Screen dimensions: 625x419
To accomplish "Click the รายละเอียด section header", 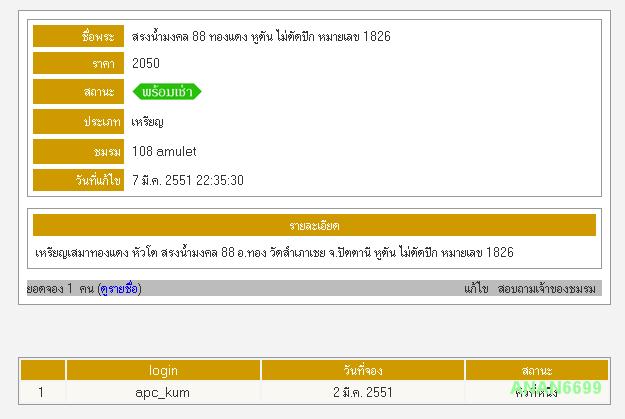I will (x=314, y=225).
